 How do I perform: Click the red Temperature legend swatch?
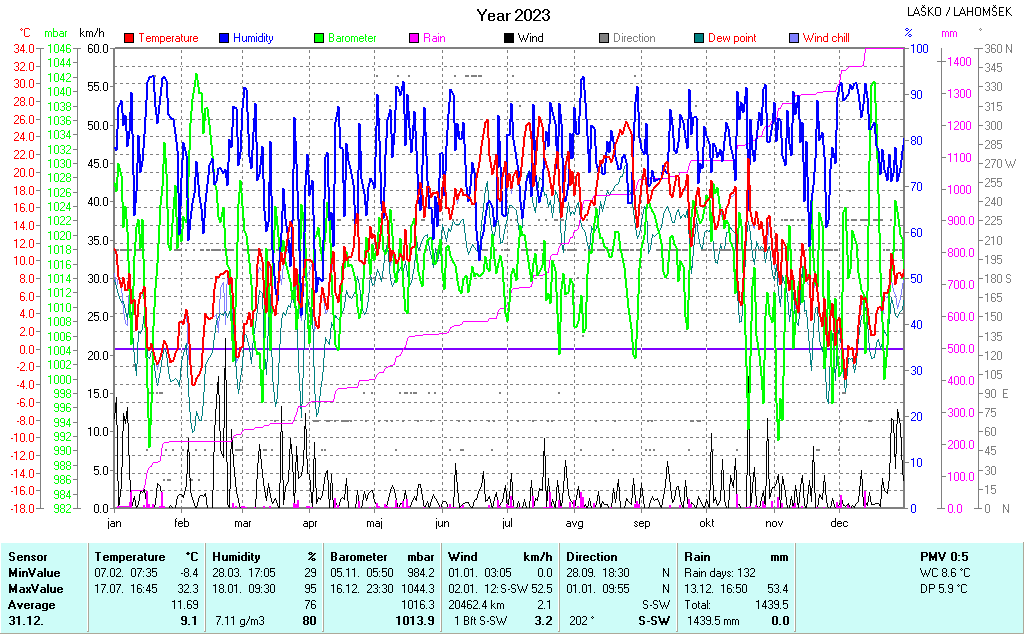[x=130, y=38]
